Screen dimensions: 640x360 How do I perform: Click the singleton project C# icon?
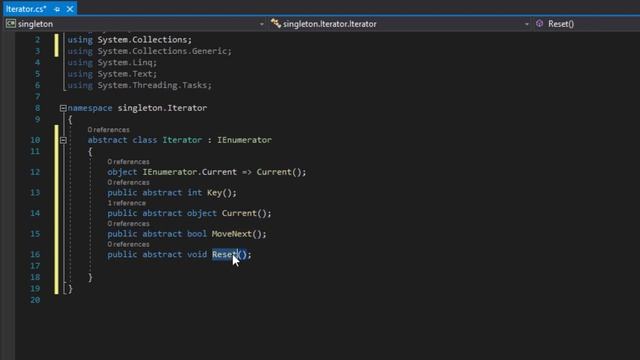point(11,24)
